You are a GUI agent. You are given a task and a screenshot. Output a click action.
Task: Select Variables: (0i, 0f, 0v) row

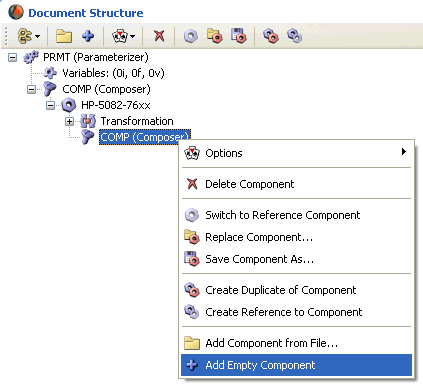click(x=113, y=73)
